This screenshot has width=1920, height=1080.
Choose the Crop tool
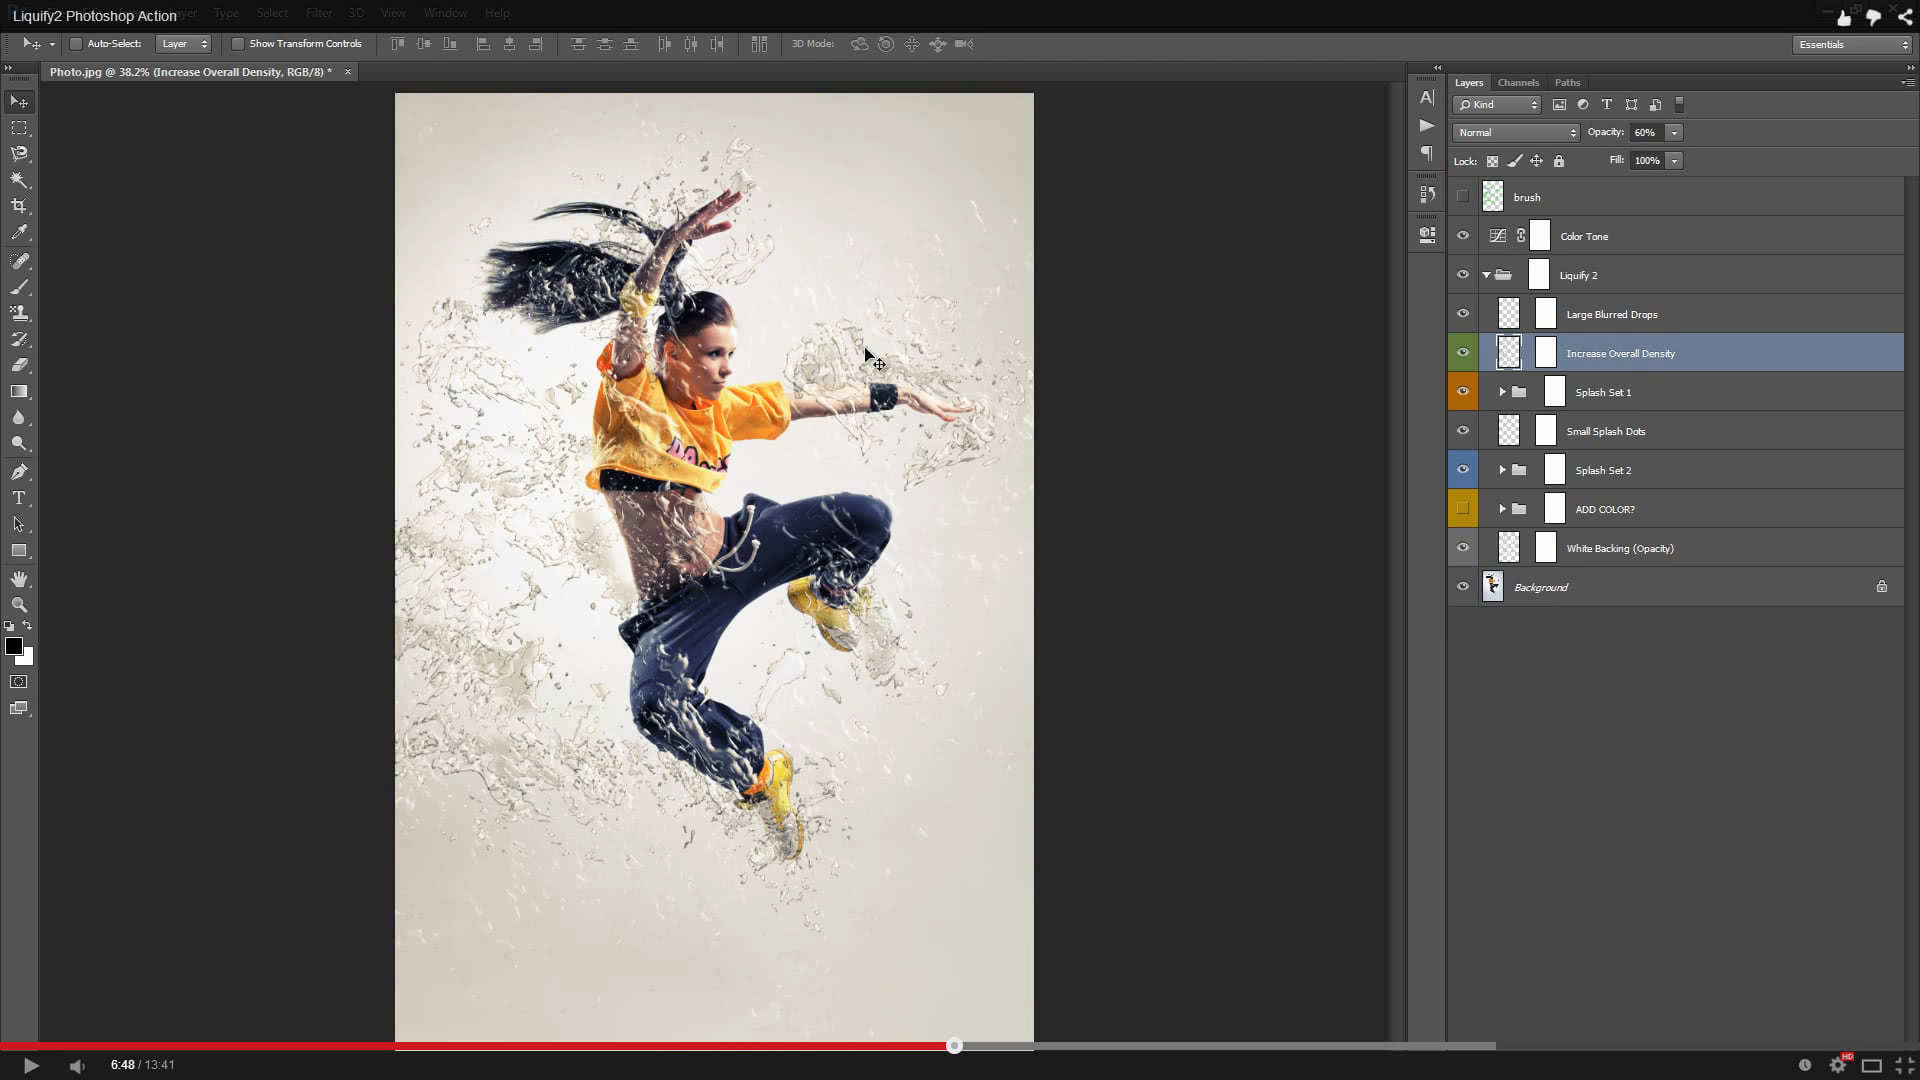click(18, 205)
